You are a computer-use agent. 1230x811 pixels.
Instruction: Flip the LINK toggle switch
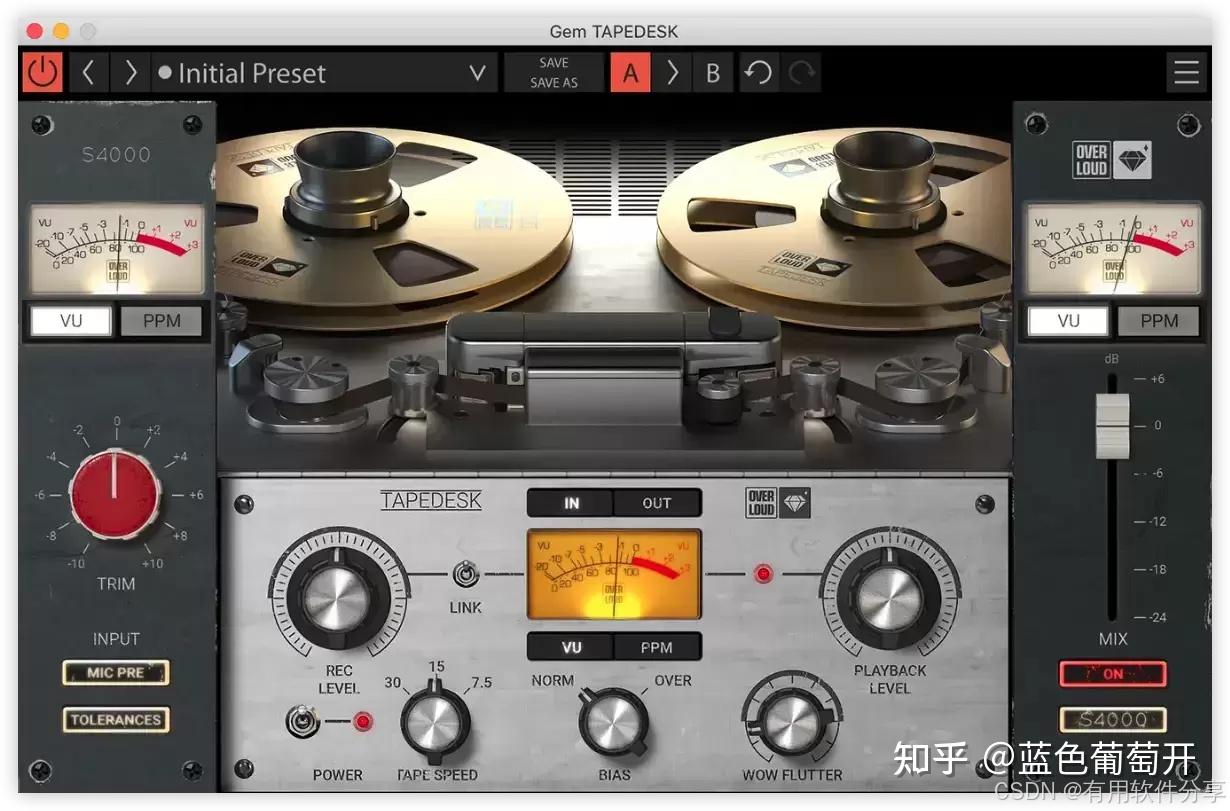(x=464, y=575)
